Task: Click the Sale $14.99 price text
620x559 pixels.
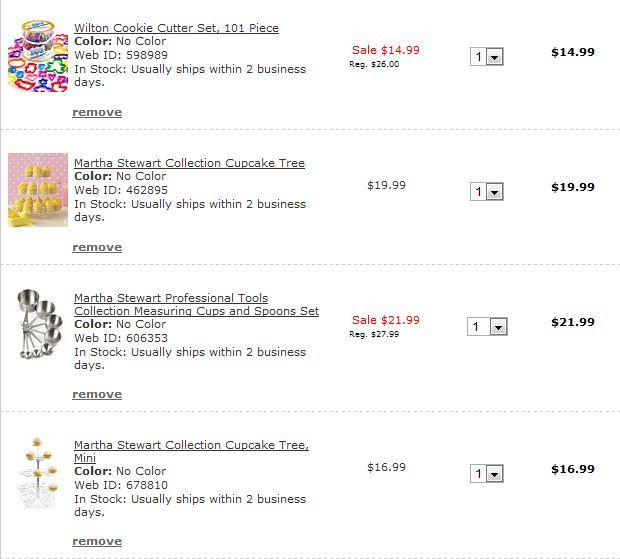Action: [386, 50]
